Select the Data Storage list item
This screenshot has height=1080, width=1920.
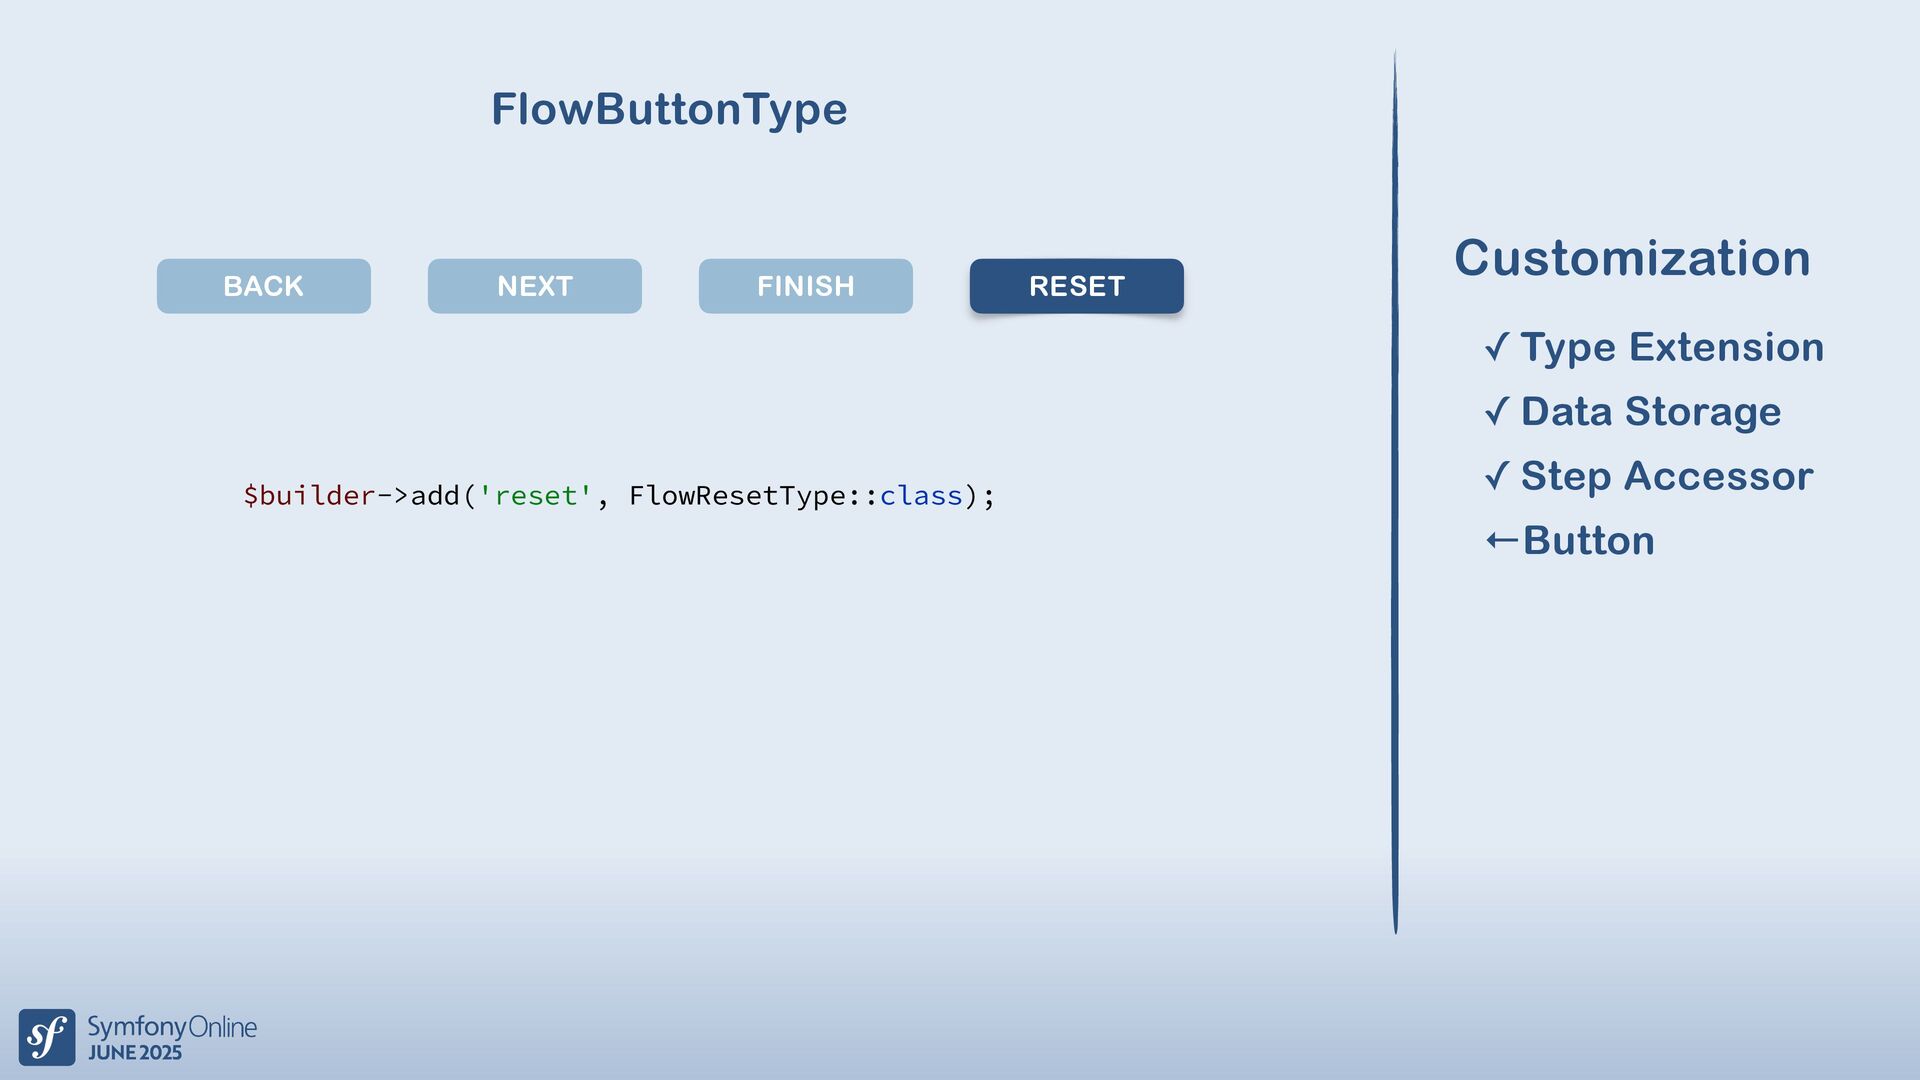[x=1650, y=411]
